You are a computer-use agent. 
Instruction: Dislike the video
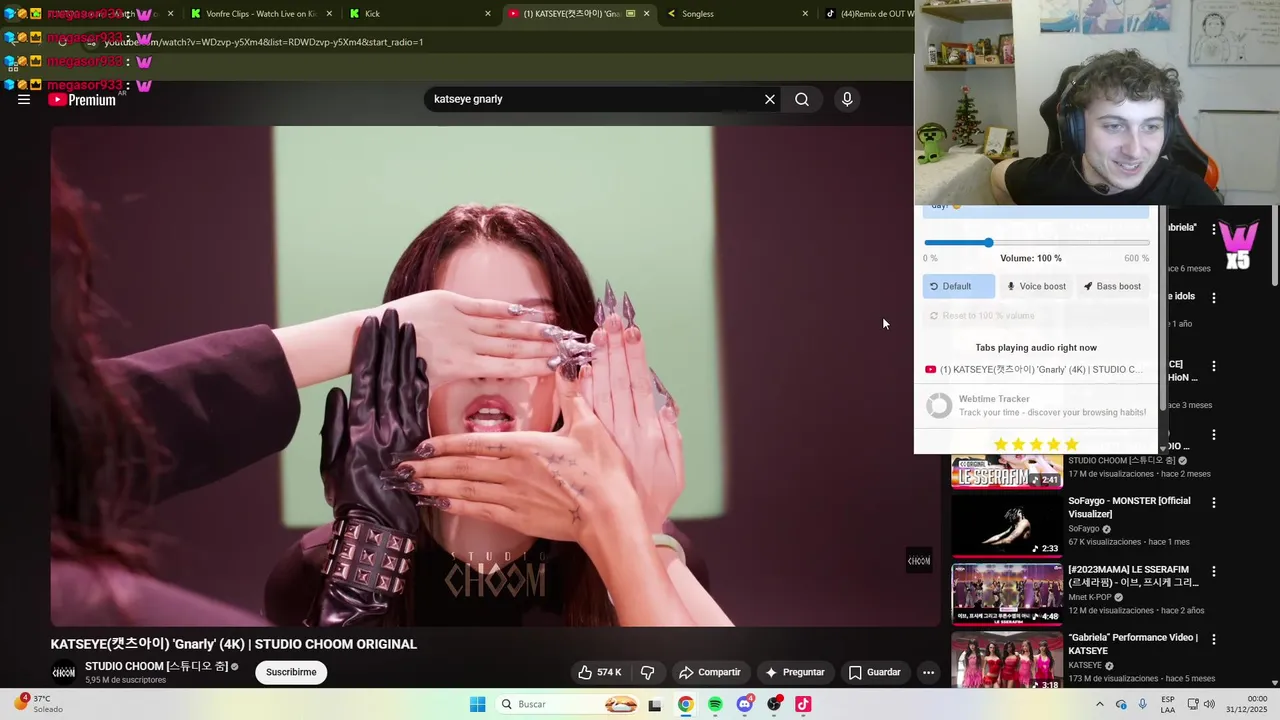tap(647, 672)
